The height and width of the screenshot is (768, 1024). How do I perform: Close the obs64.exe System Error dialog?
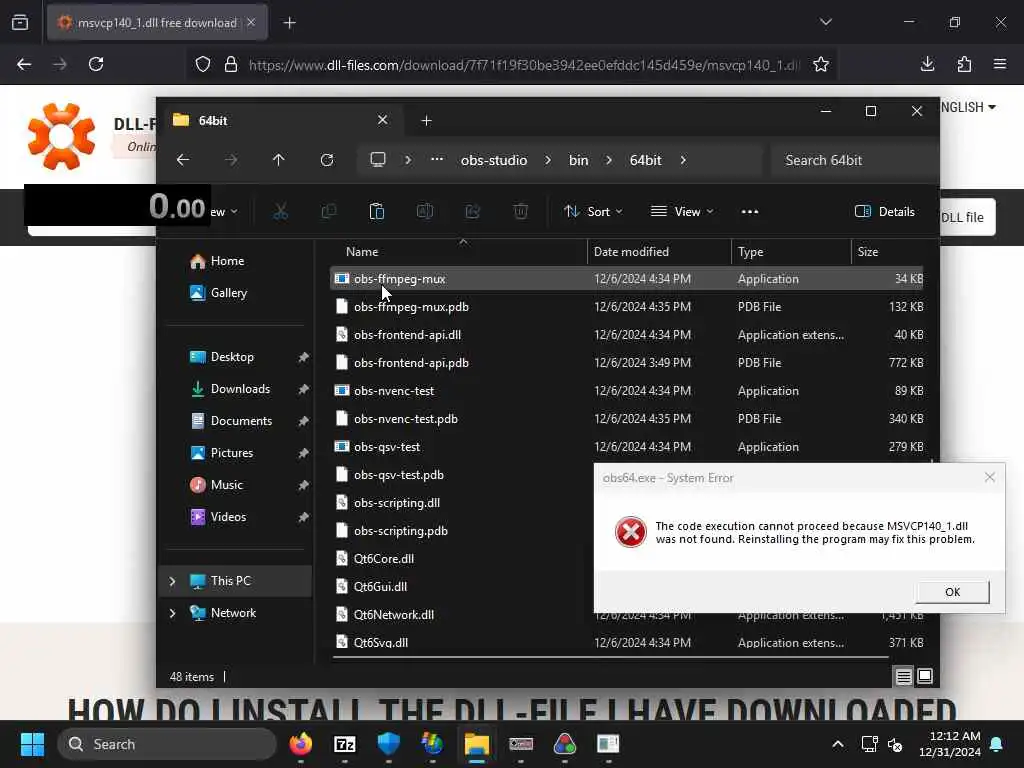tap(989, 477)
